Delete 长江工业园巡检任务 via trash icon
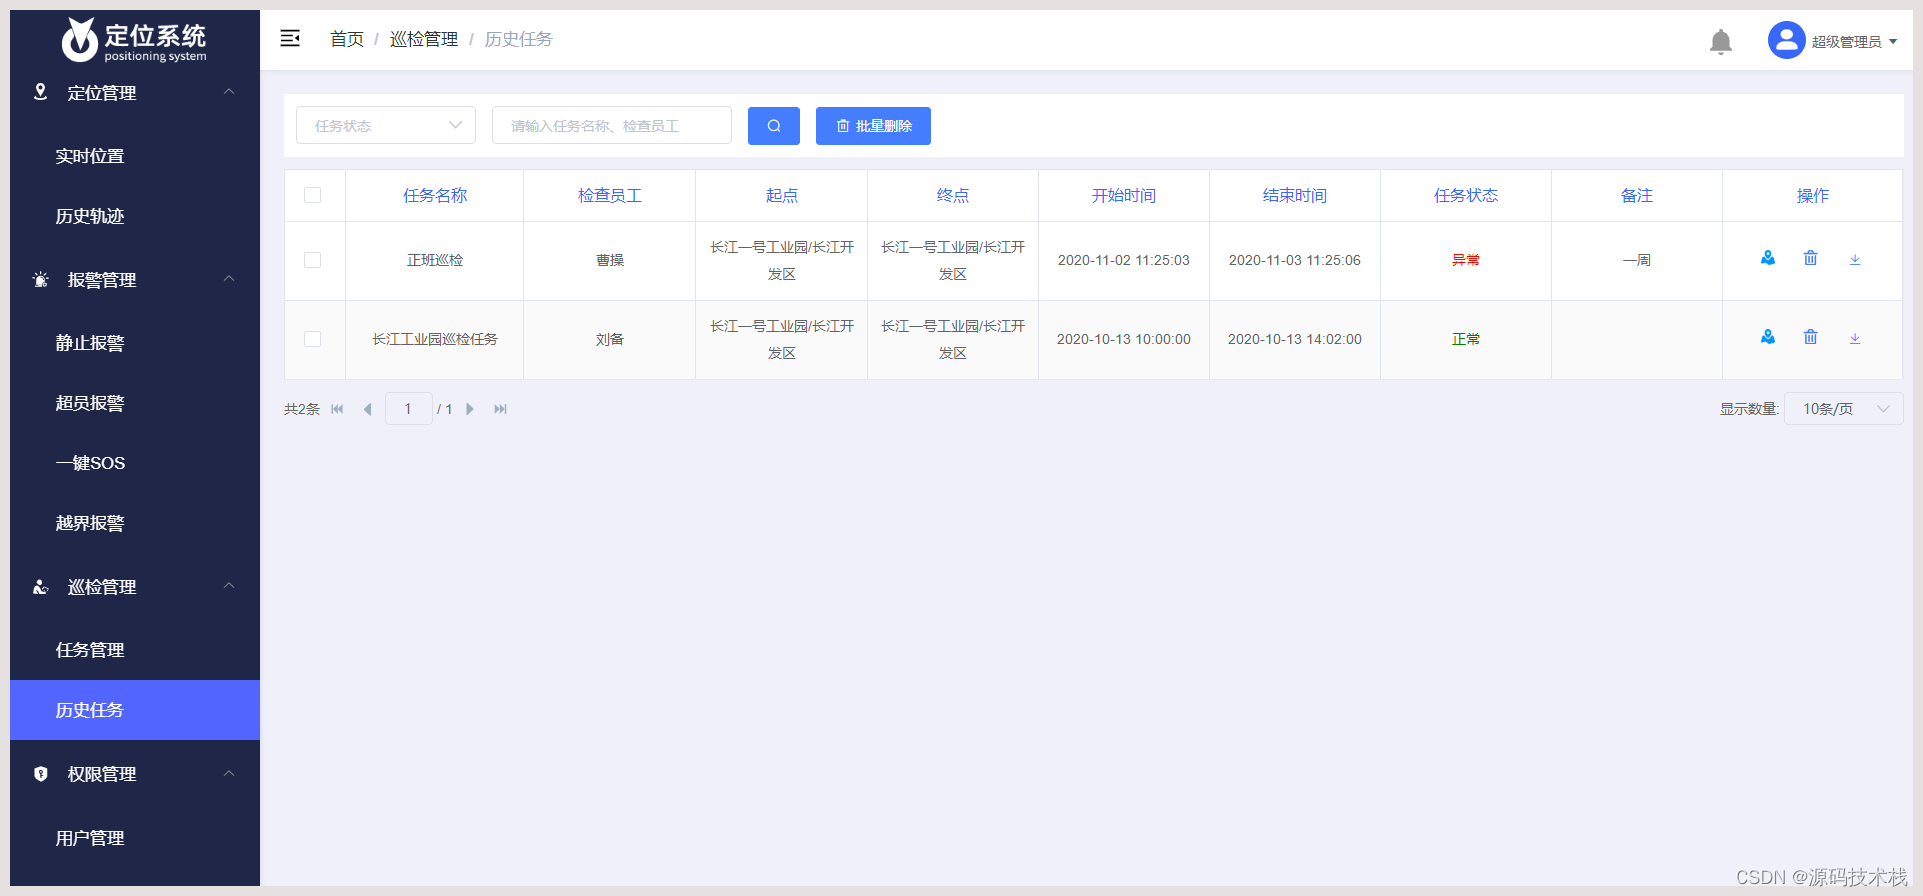The image size is (1923, 896). click(1810, 337)
